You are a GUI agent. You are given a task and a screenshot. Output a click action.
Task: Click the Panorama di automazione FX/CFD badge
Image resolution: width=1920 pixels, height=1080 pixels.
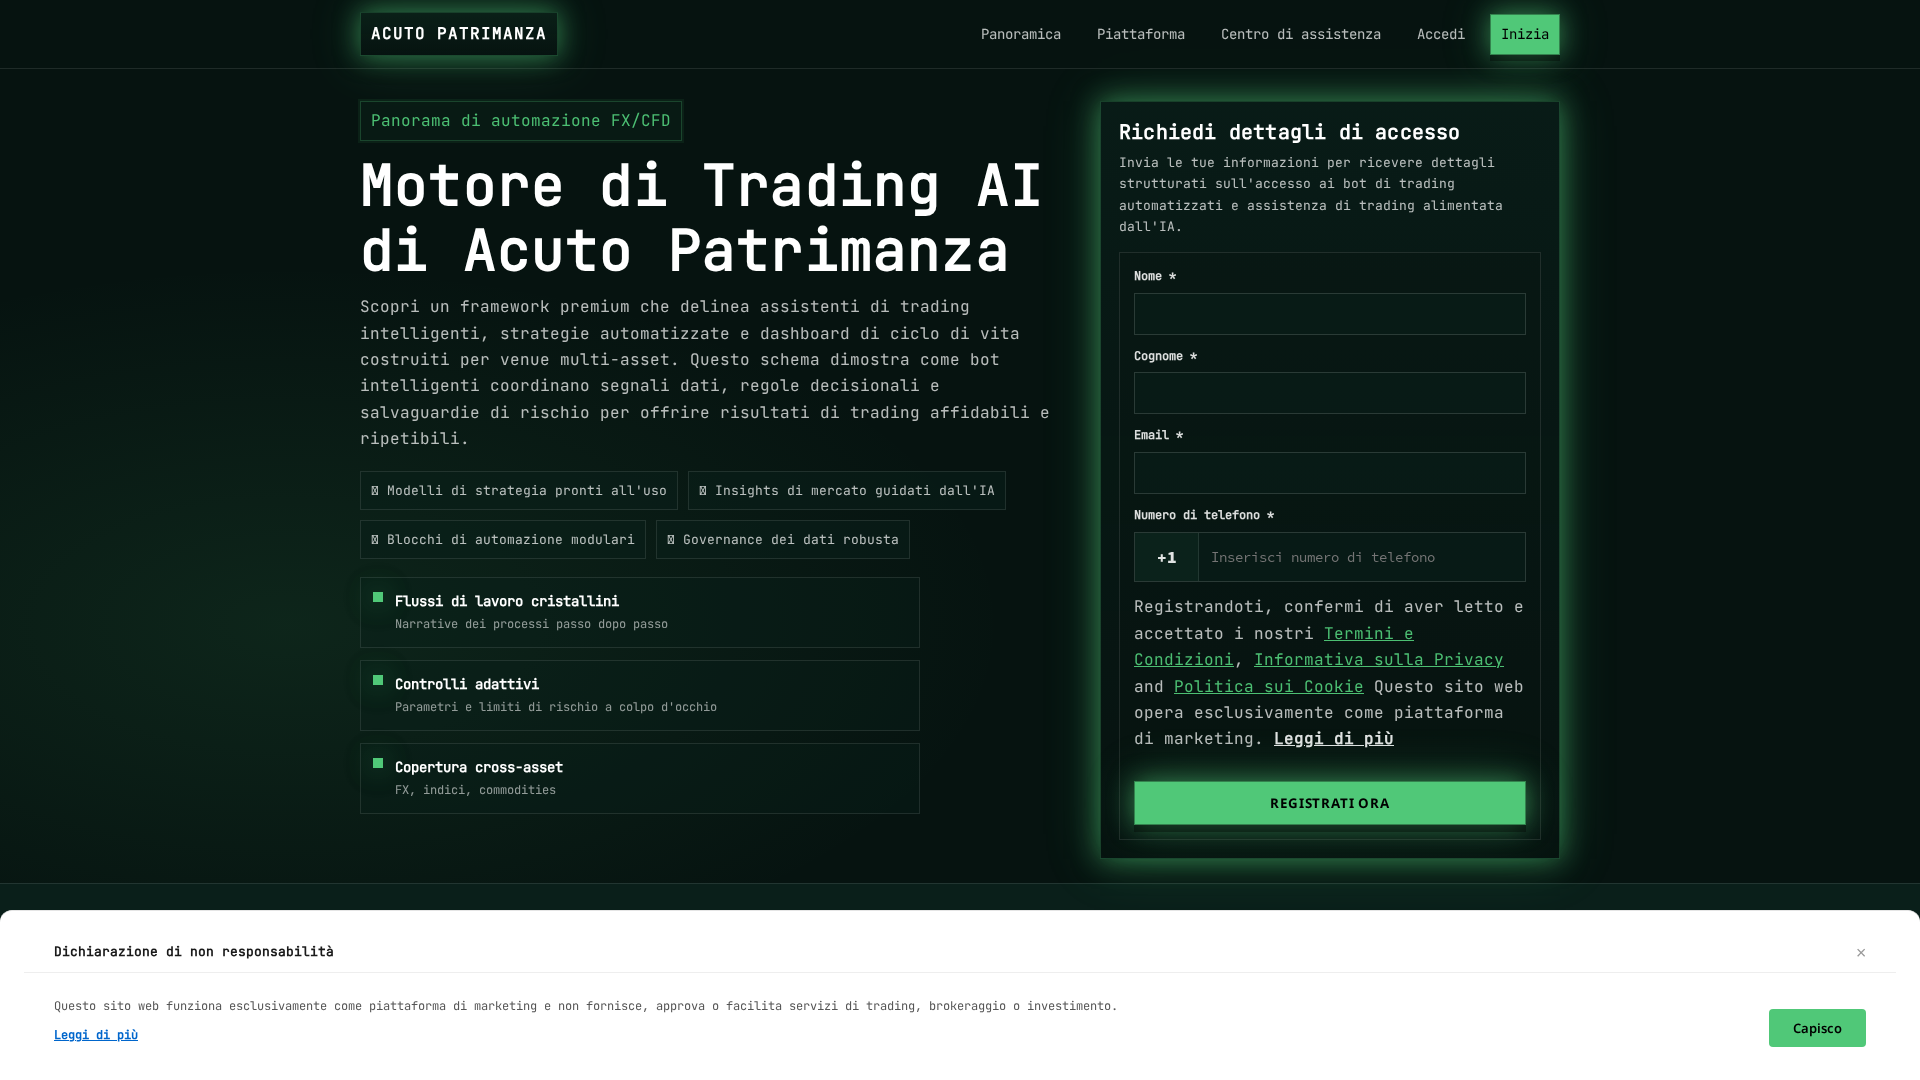tap(521, 121)
